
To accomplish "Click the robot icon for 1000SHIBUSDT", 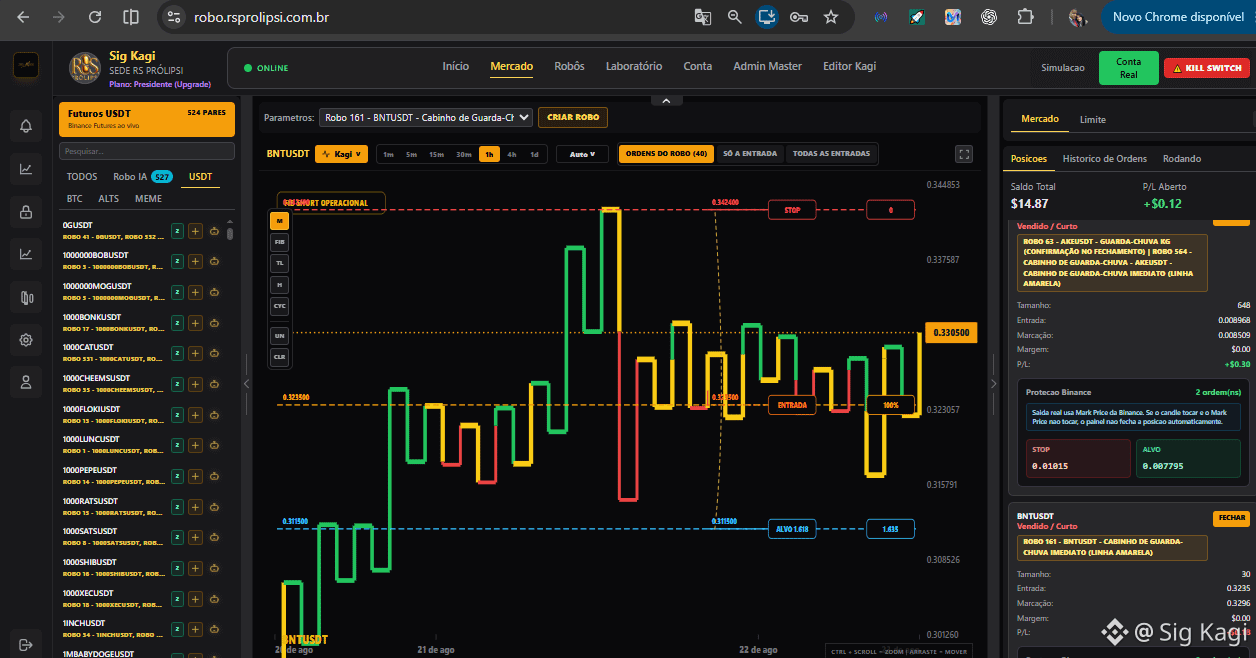I will (214, 568).
